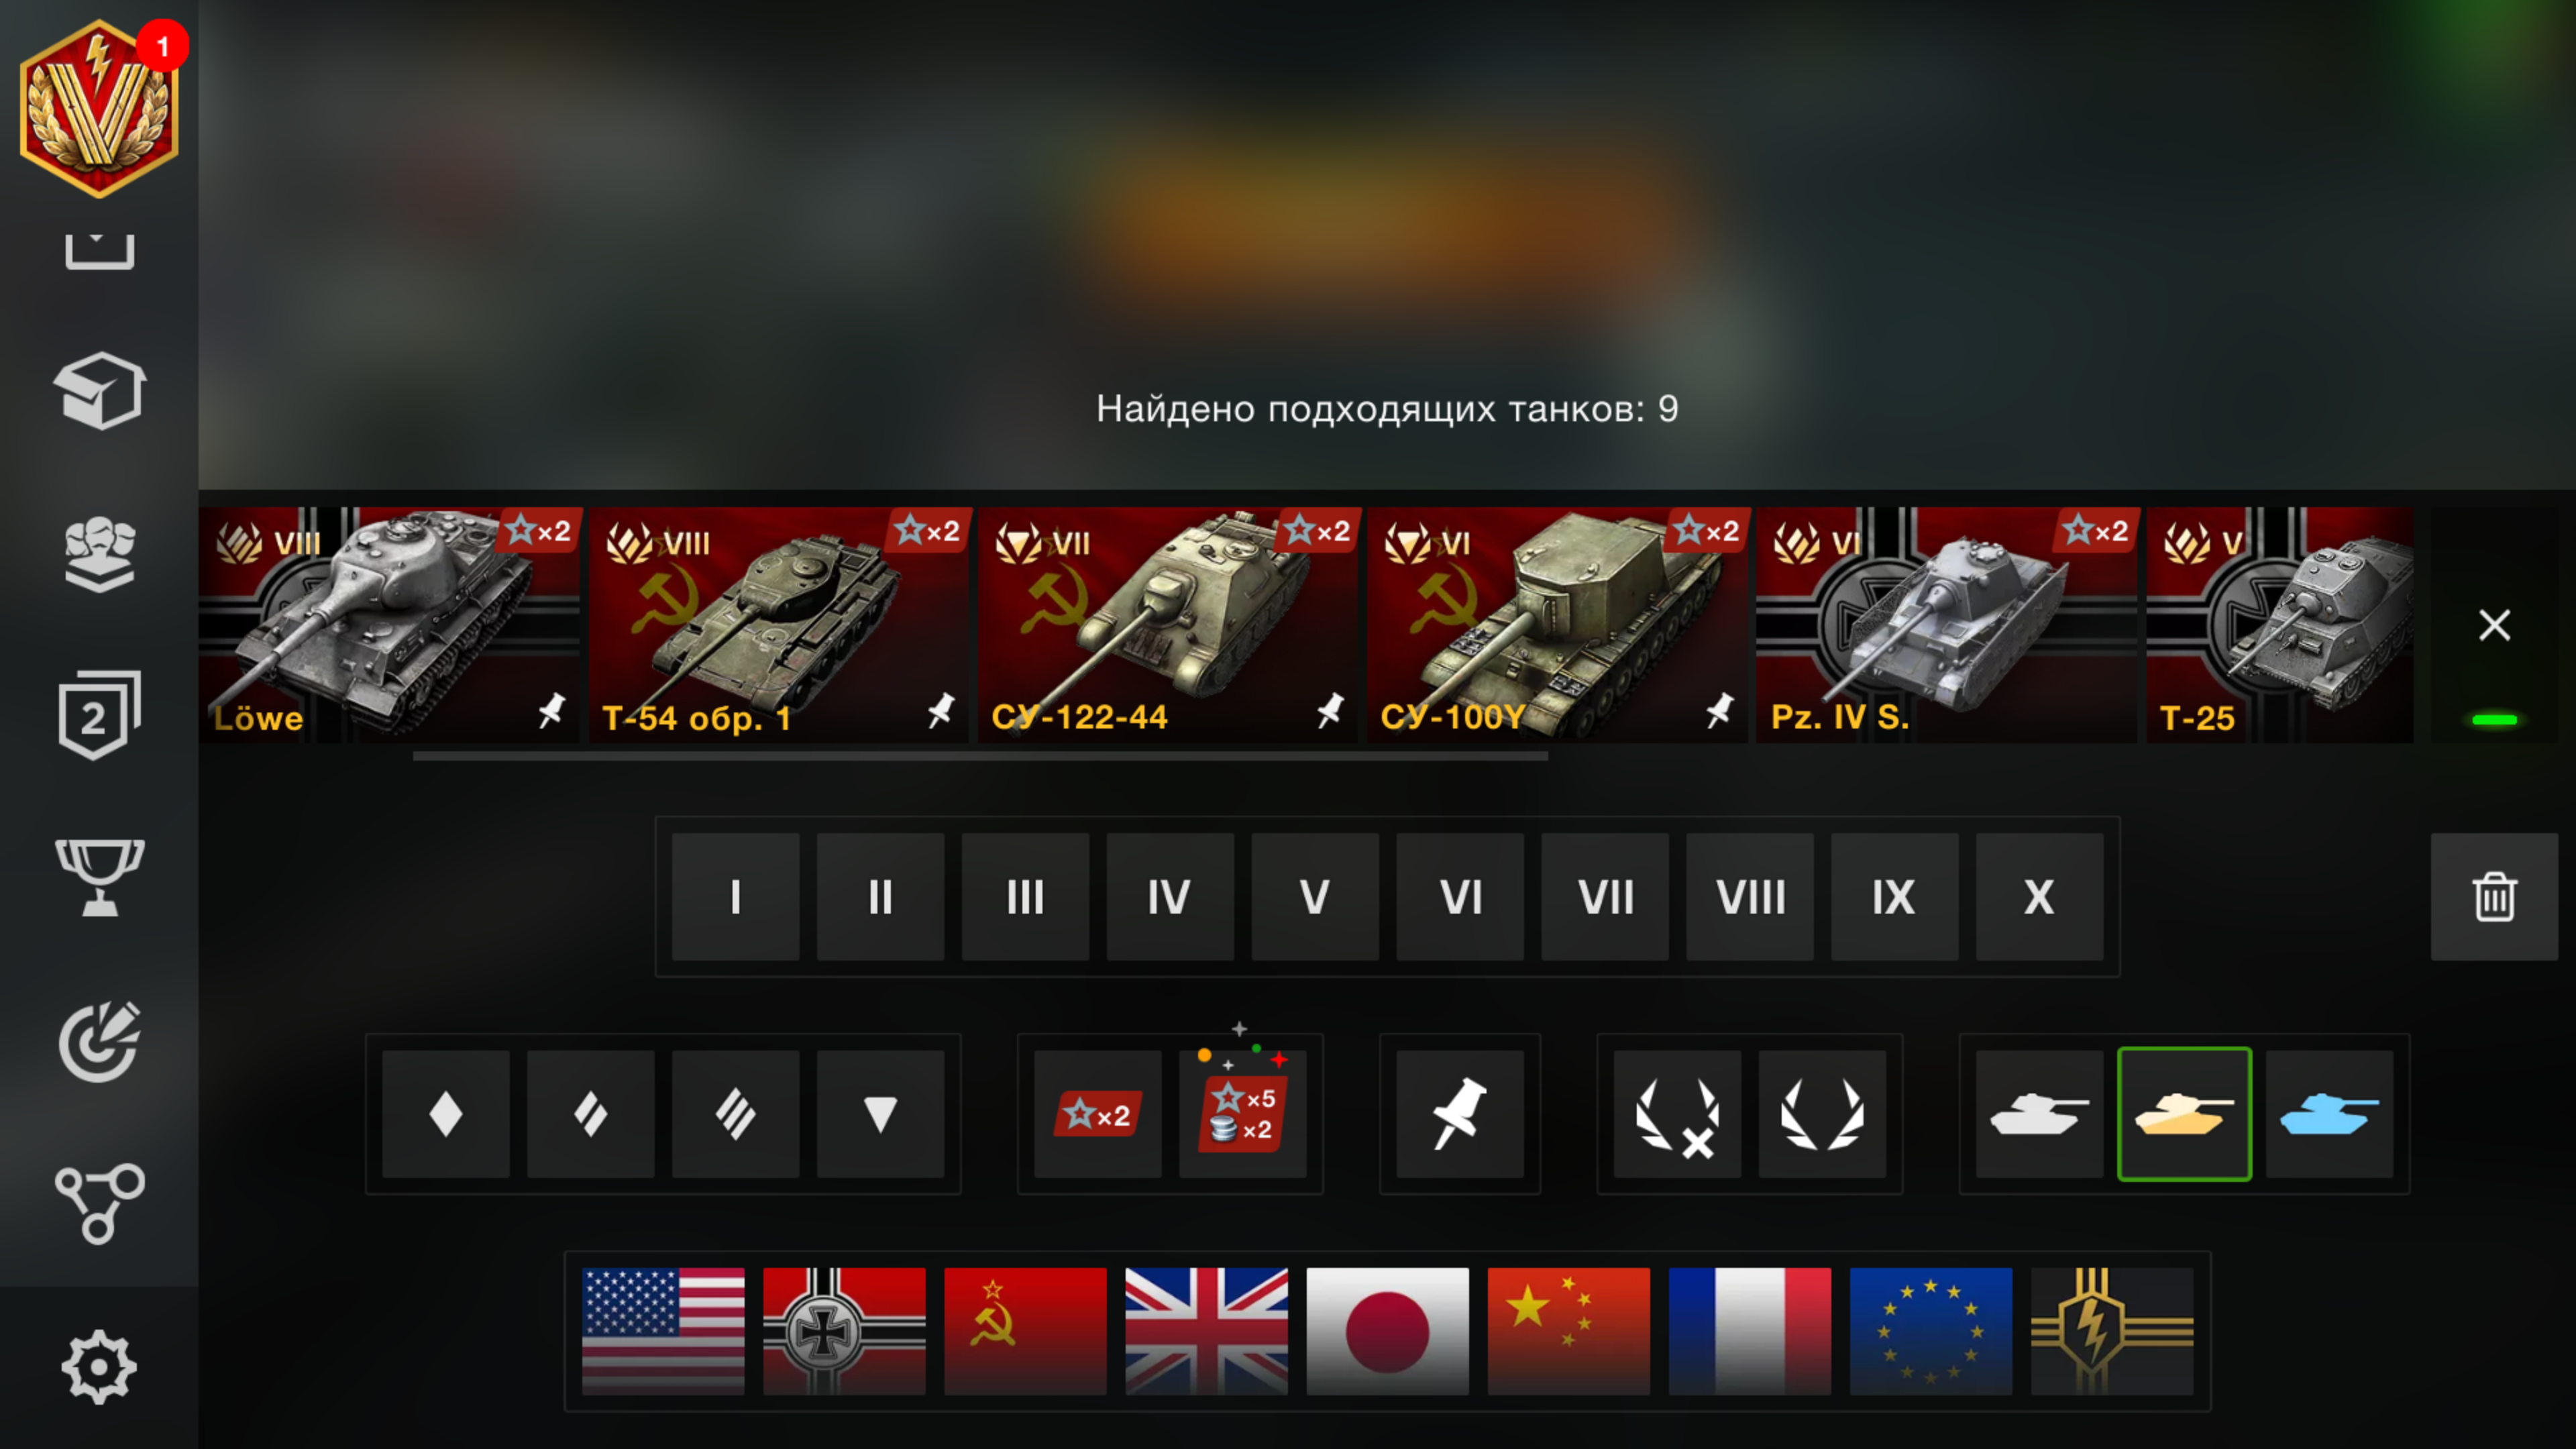This screenshot has width=2576, height=1449.
Task: Toggle the x2 experience bonus filter
Action: click(x=1098, y=1114)
